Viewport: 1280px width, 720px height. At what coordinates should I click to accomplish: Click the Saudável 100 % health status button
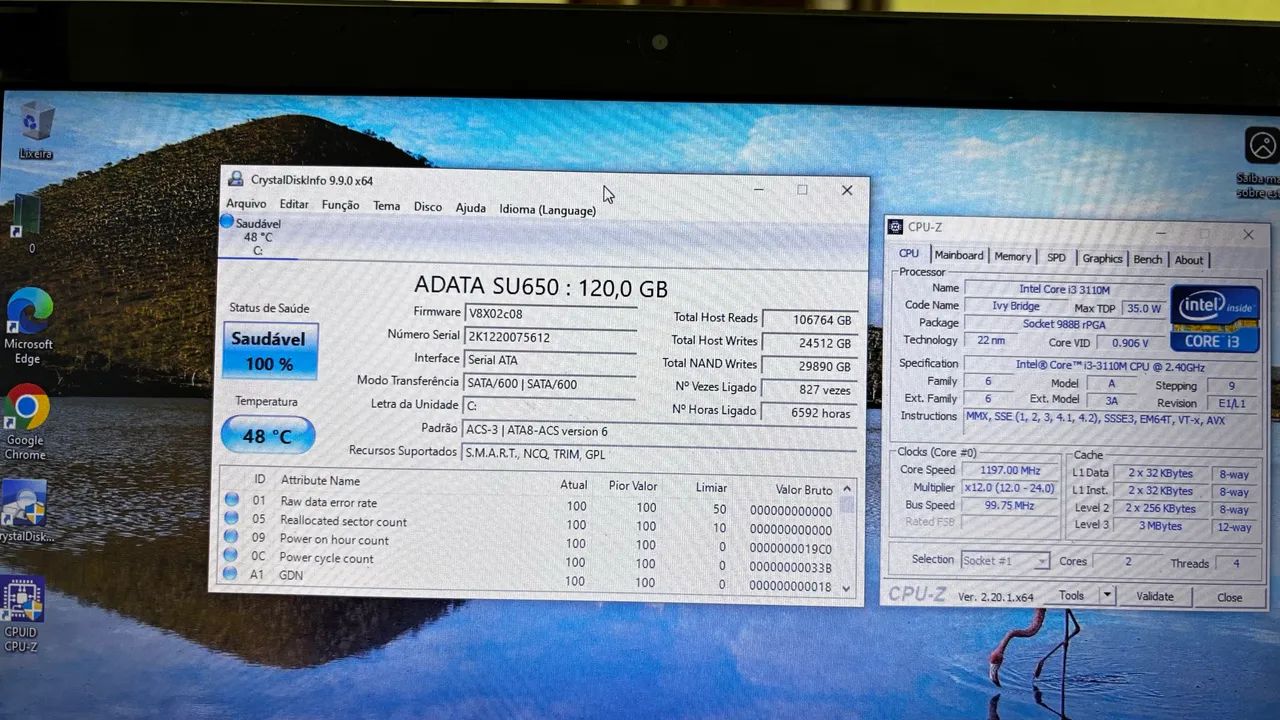tap(270, 351)
